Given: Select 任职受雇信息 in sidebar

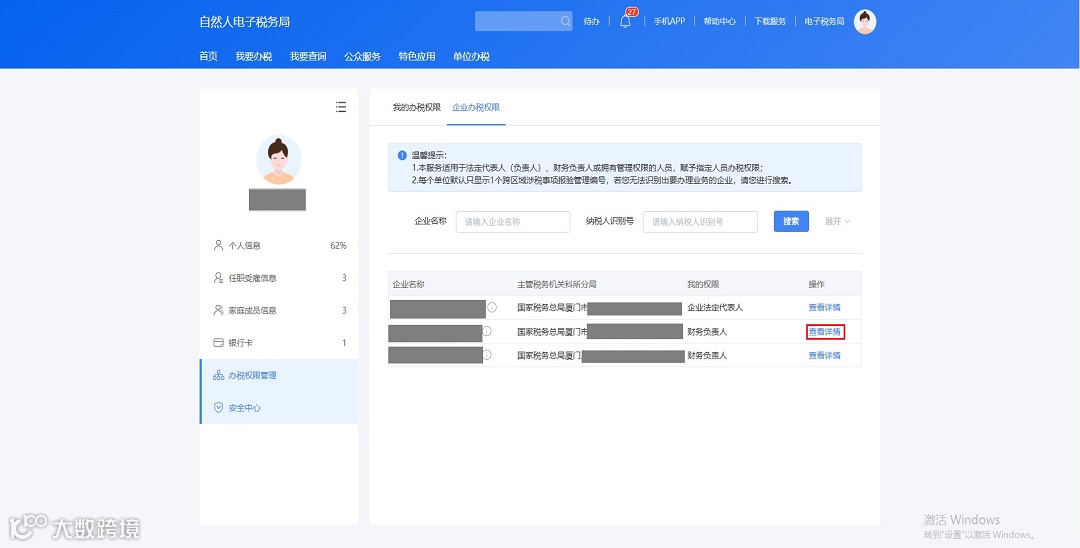Looking at the screenshot, I should pos(279,277).
